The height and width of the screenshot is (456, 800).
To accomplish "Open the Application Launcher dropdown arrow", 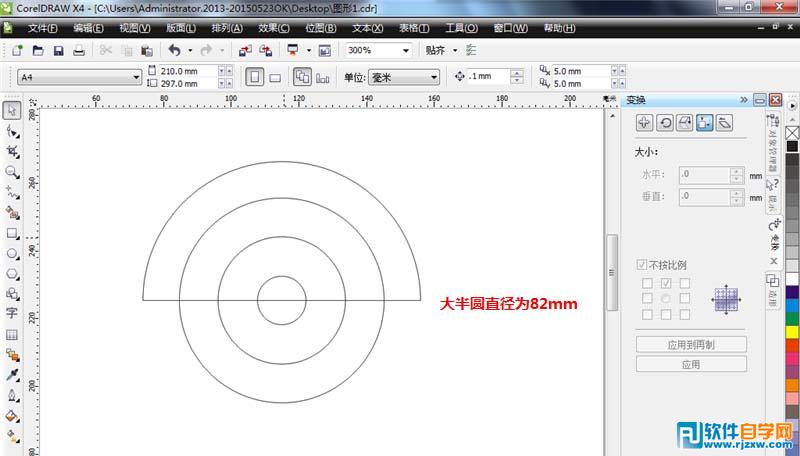I will 308,50.
